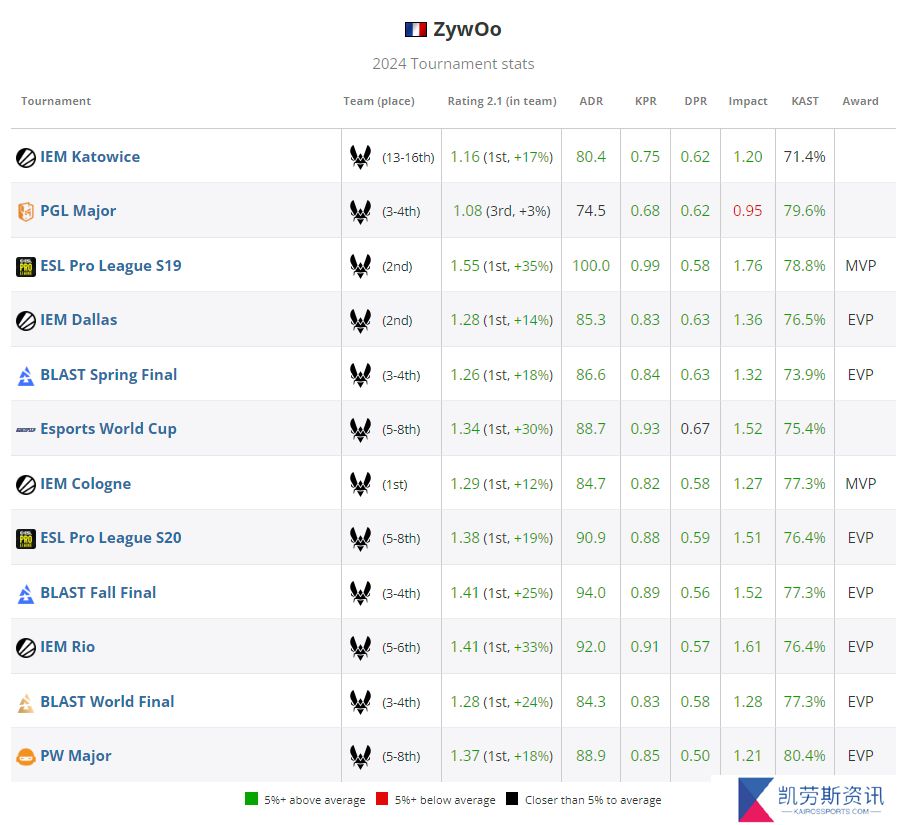Viewport: 911px width, 825px height.
Task: Click the Tournament column header
Action: 56,101
